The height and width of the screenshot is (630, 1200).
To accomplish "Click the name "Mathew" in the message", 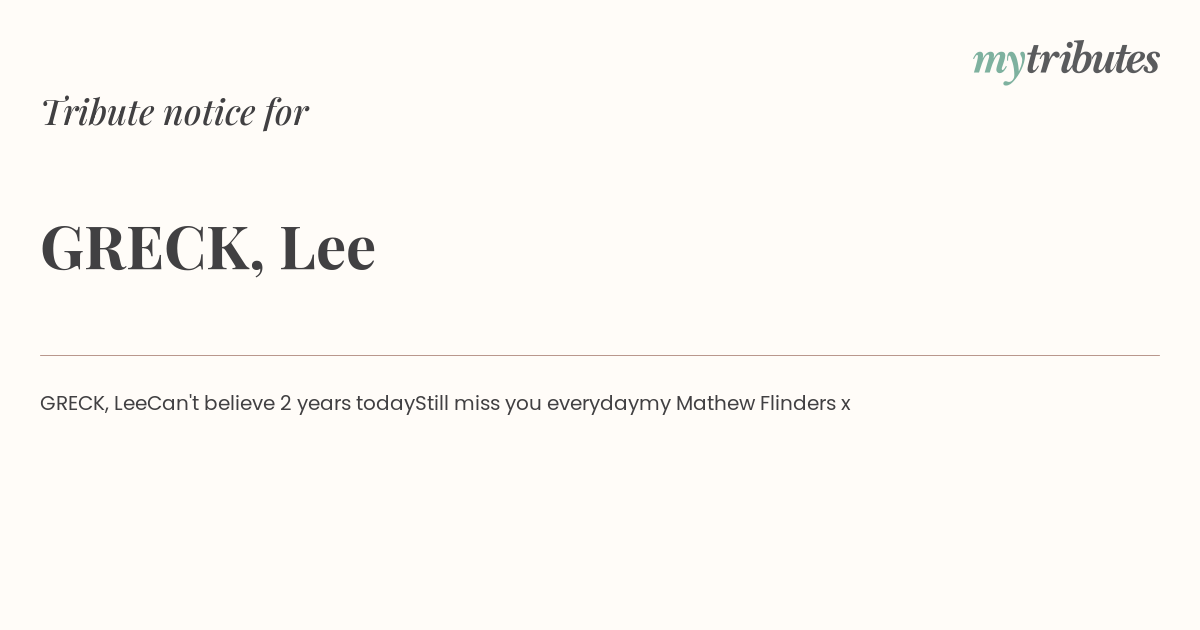I will [715, 403].
